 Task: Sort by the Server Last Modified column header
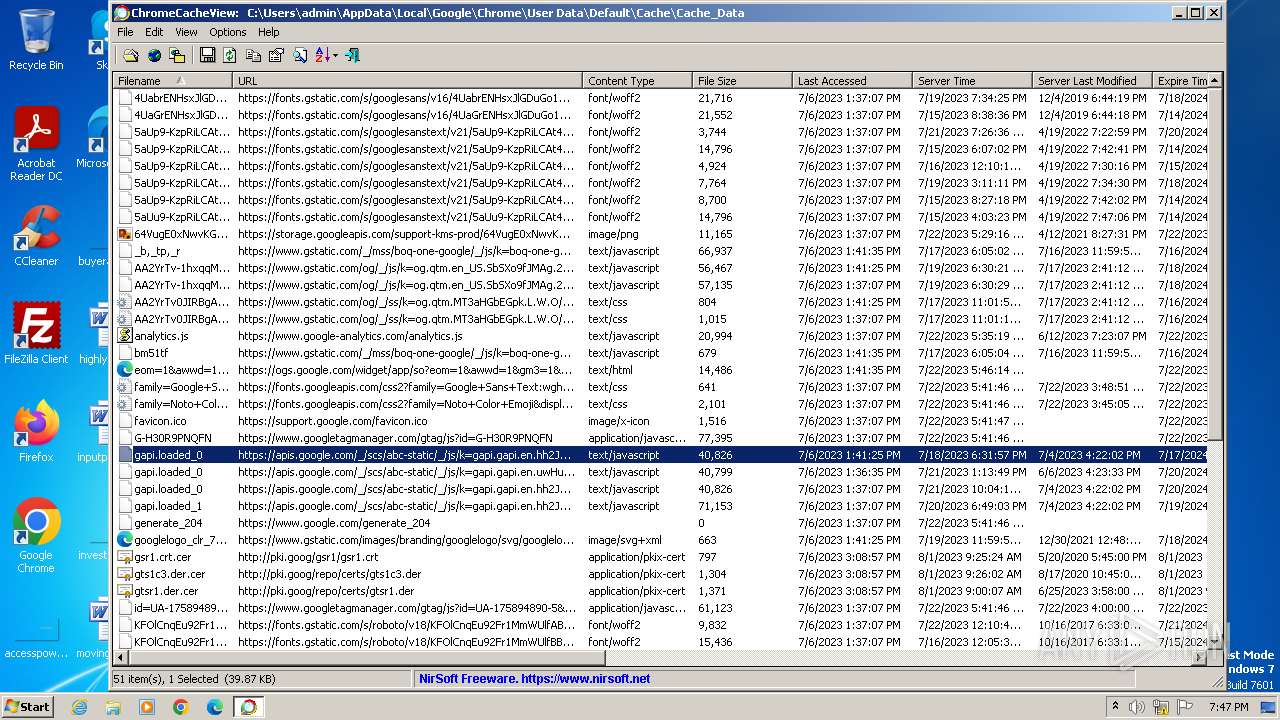click(x=1092, y=81)
